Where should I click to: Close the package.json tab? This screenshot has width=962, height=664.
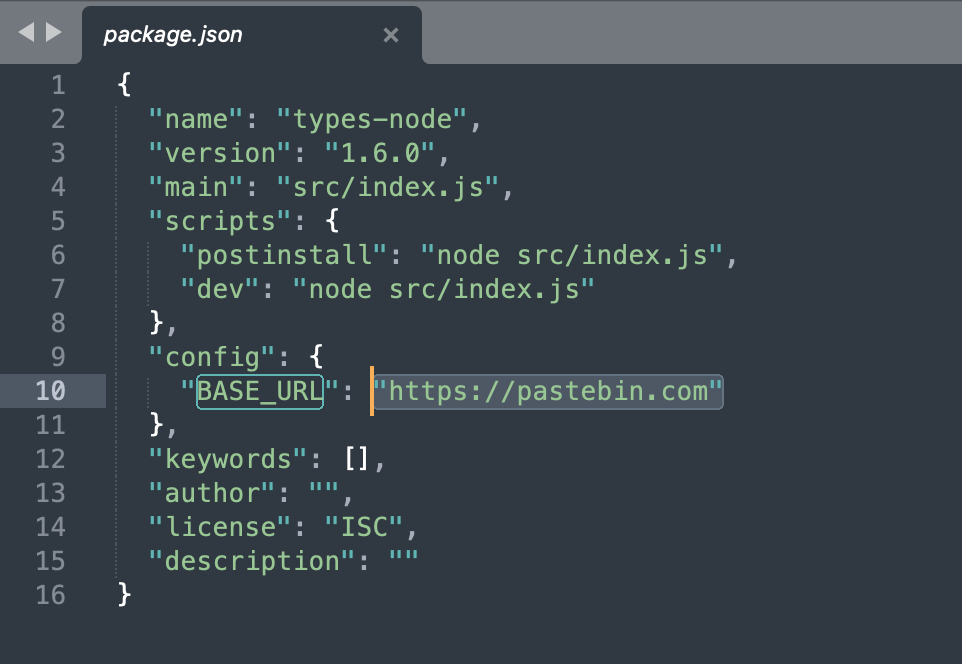tap(391, 35)
